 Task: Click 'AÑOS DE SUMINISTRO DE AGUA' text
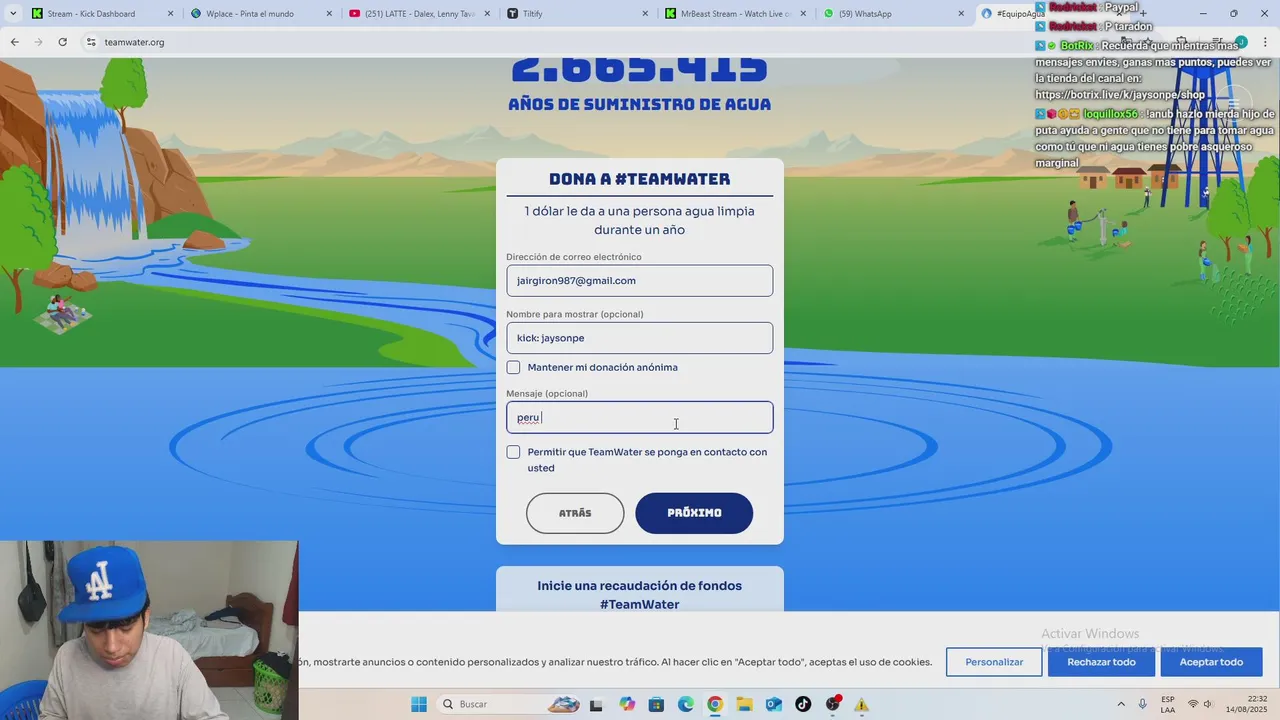pos(640,104)
